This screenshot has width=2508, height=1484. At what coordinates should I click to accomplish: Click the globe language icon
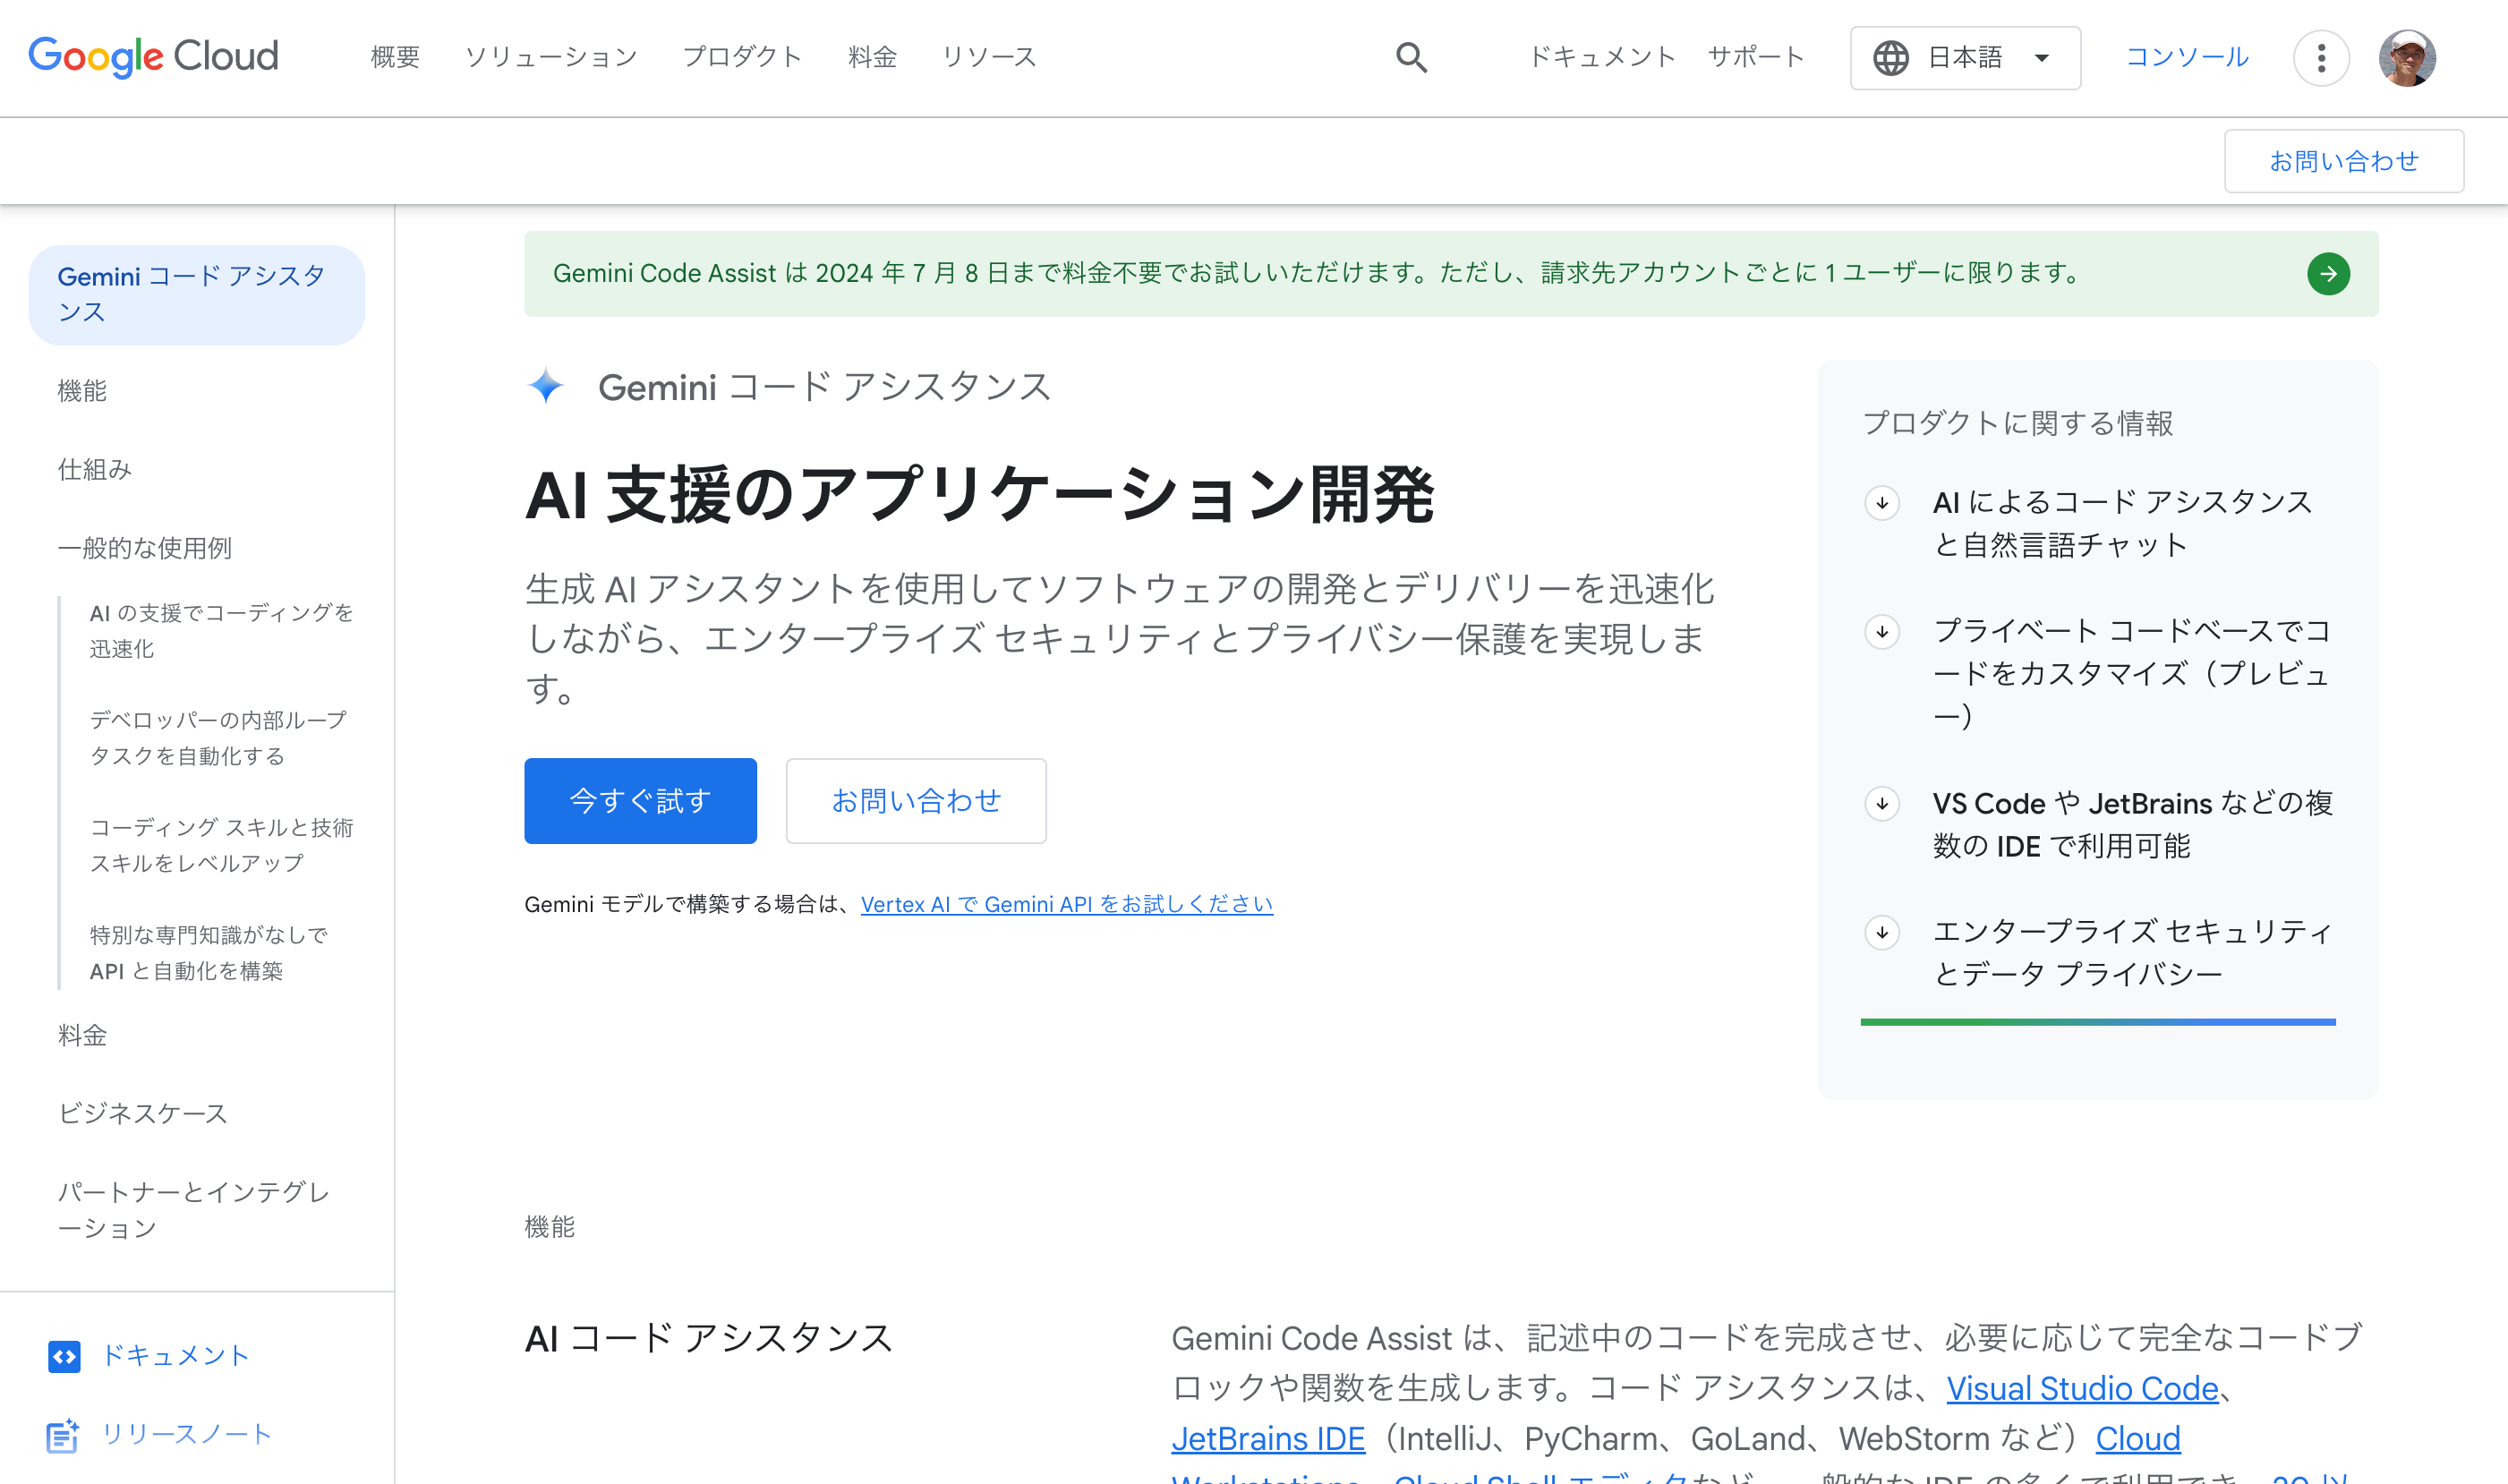[1890, 58]
